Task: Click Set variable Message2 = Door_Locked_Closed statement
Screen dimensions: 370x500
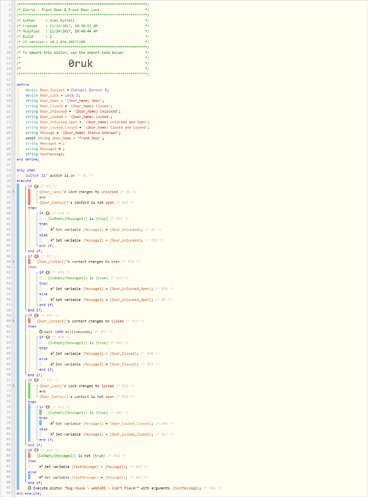Action: pyautogui.click(x=102, y=435)
